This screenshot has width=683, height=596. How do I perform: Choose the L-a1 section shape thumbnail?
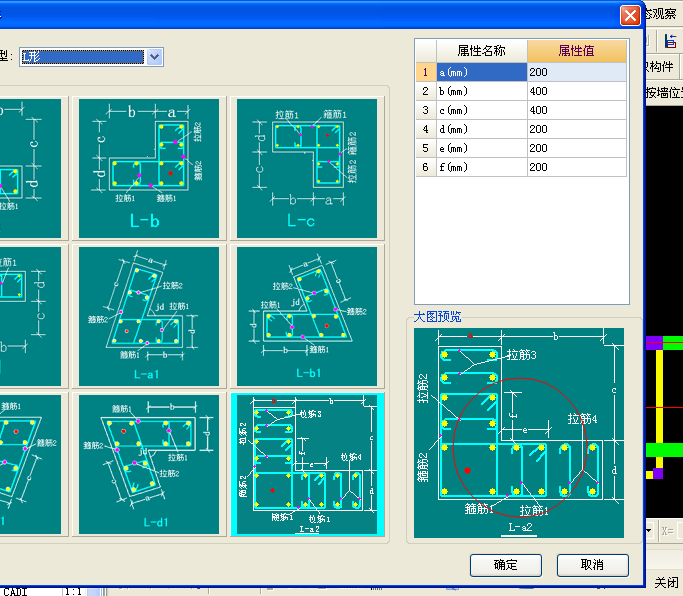149,316
